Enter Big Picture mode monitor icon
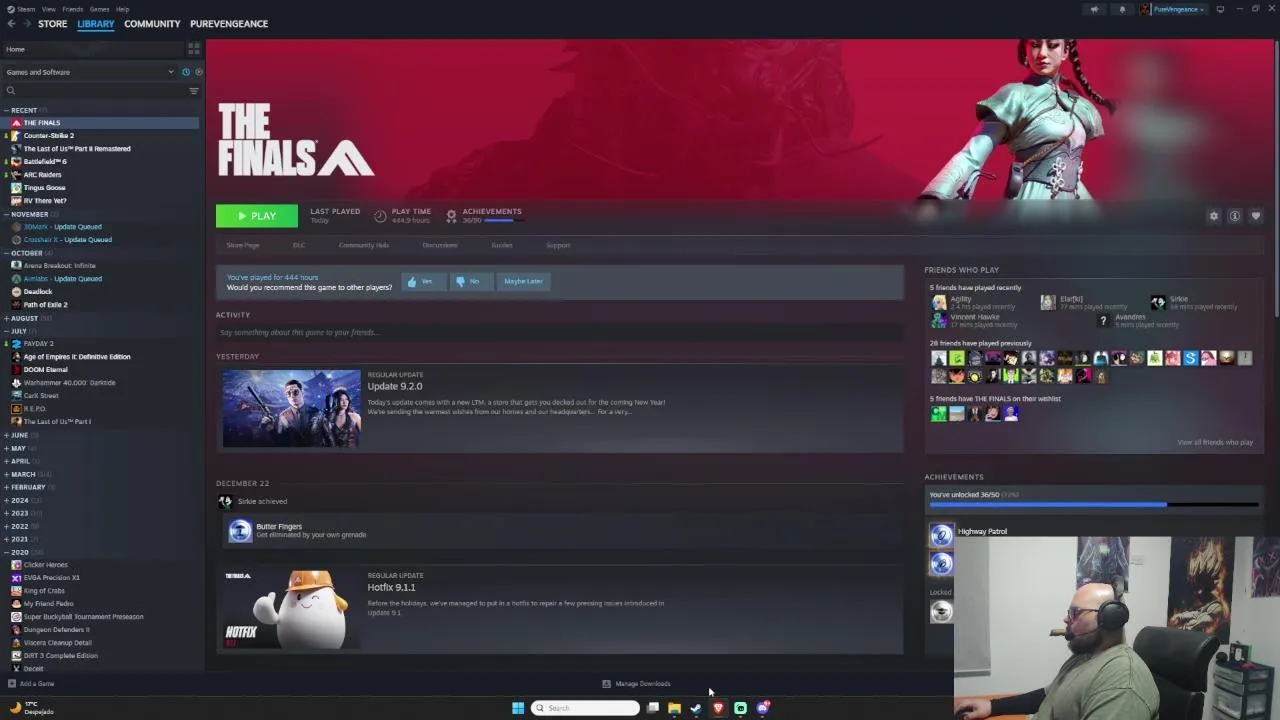Viewport: 1280px width, 720px height. (1220, 9)
